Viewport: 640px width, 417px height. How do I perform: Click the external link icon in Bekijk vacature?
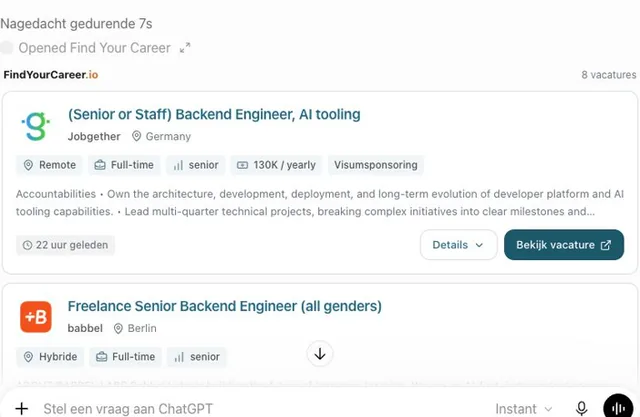(606, 245)
